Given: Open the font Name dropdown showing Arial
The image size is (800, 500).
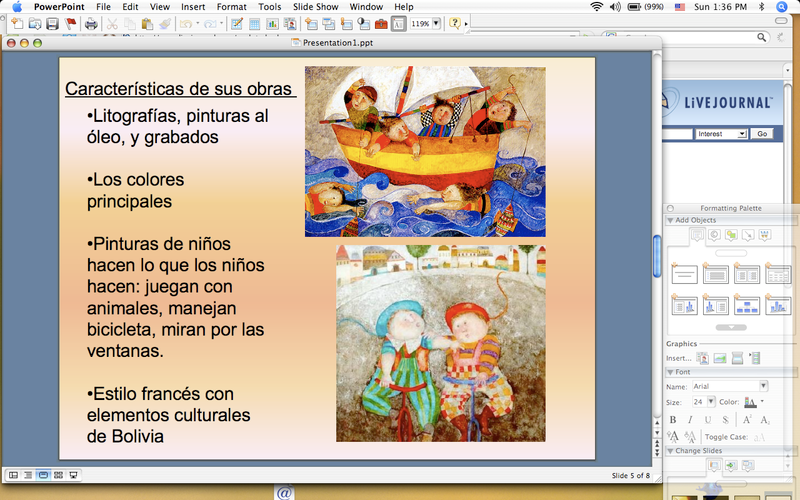Looking at the screenshot, I should pos(763,386).
